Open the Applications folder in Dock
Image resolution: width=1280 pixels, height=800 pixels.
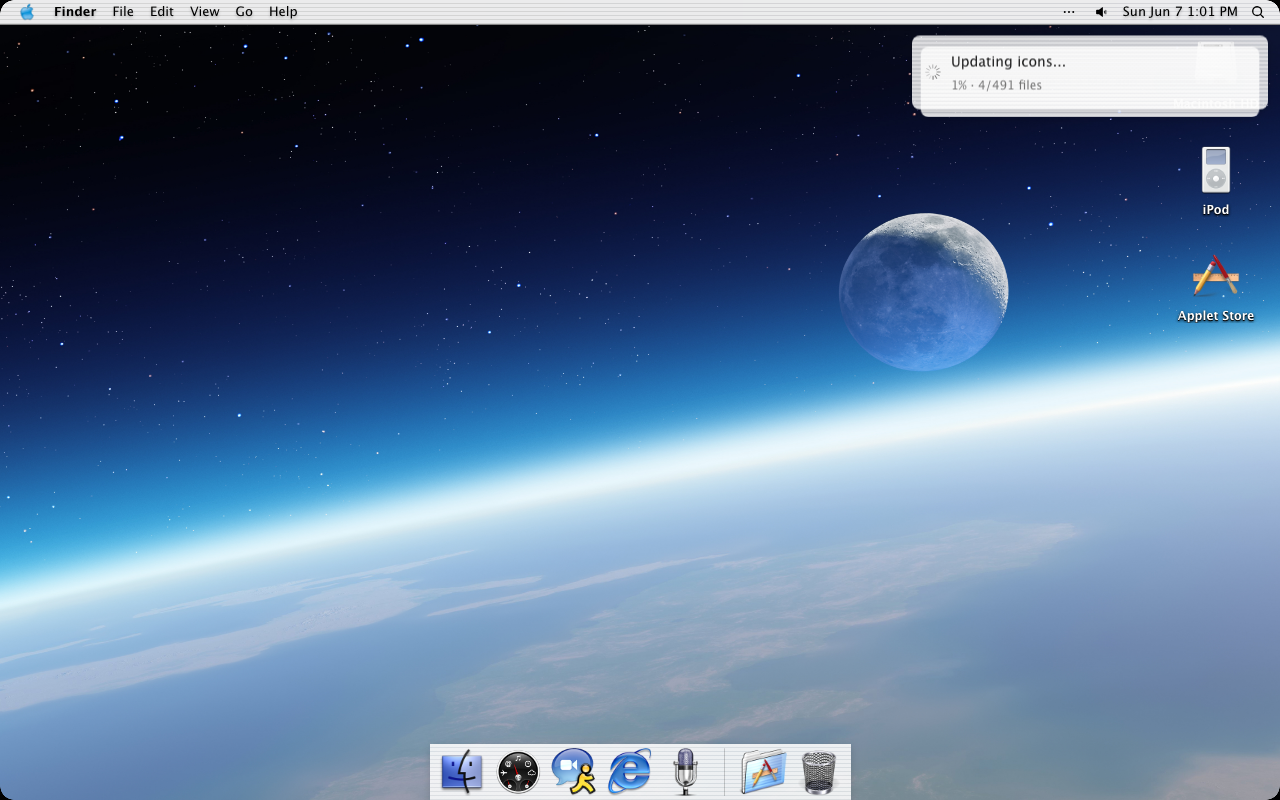[763, 772]
